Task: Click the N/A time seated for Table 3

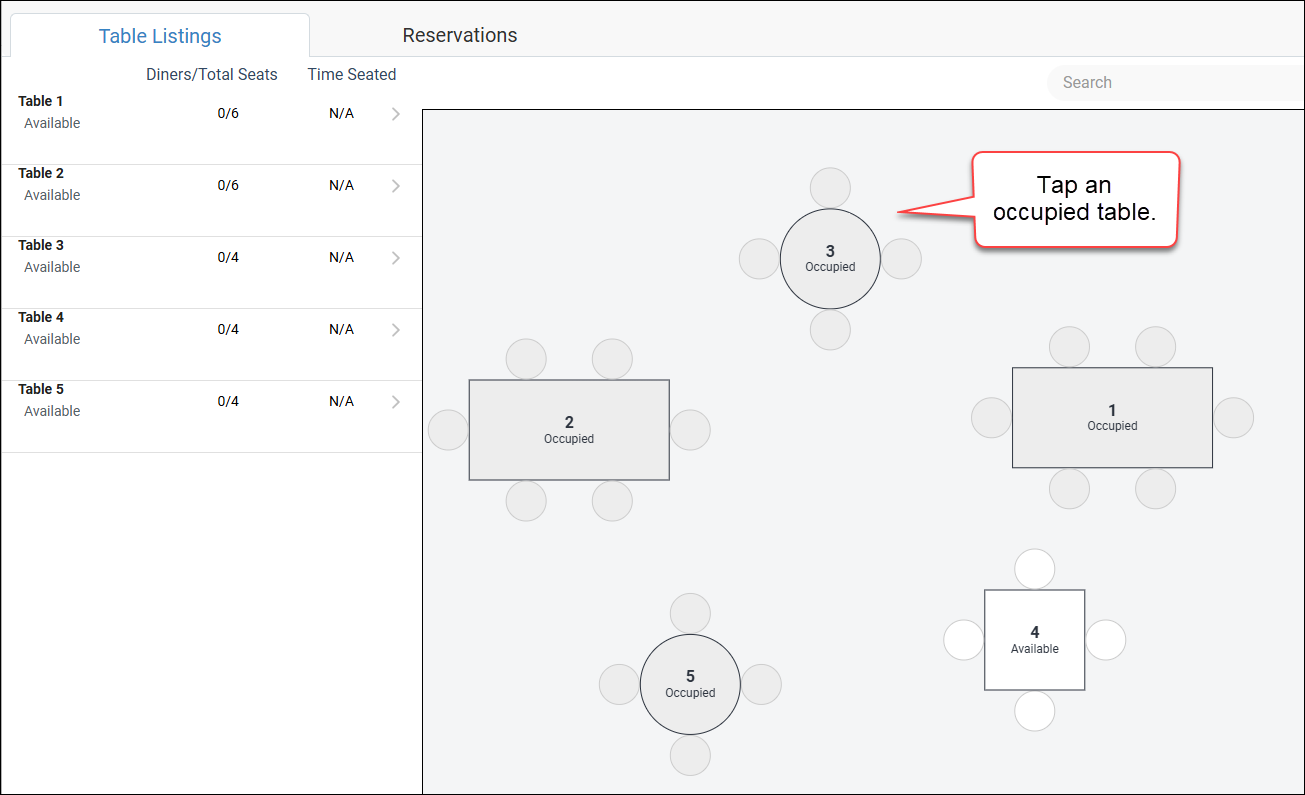Action: [x=341, y=257]
